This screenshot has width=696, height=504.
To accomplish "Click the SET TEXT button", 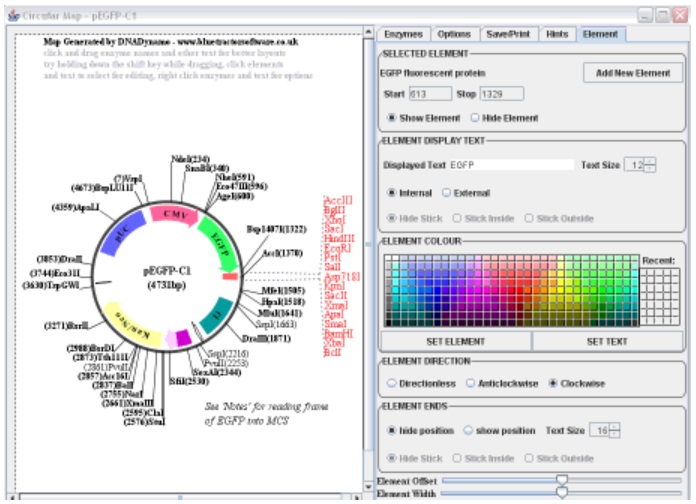I will (x=607, y=341).
